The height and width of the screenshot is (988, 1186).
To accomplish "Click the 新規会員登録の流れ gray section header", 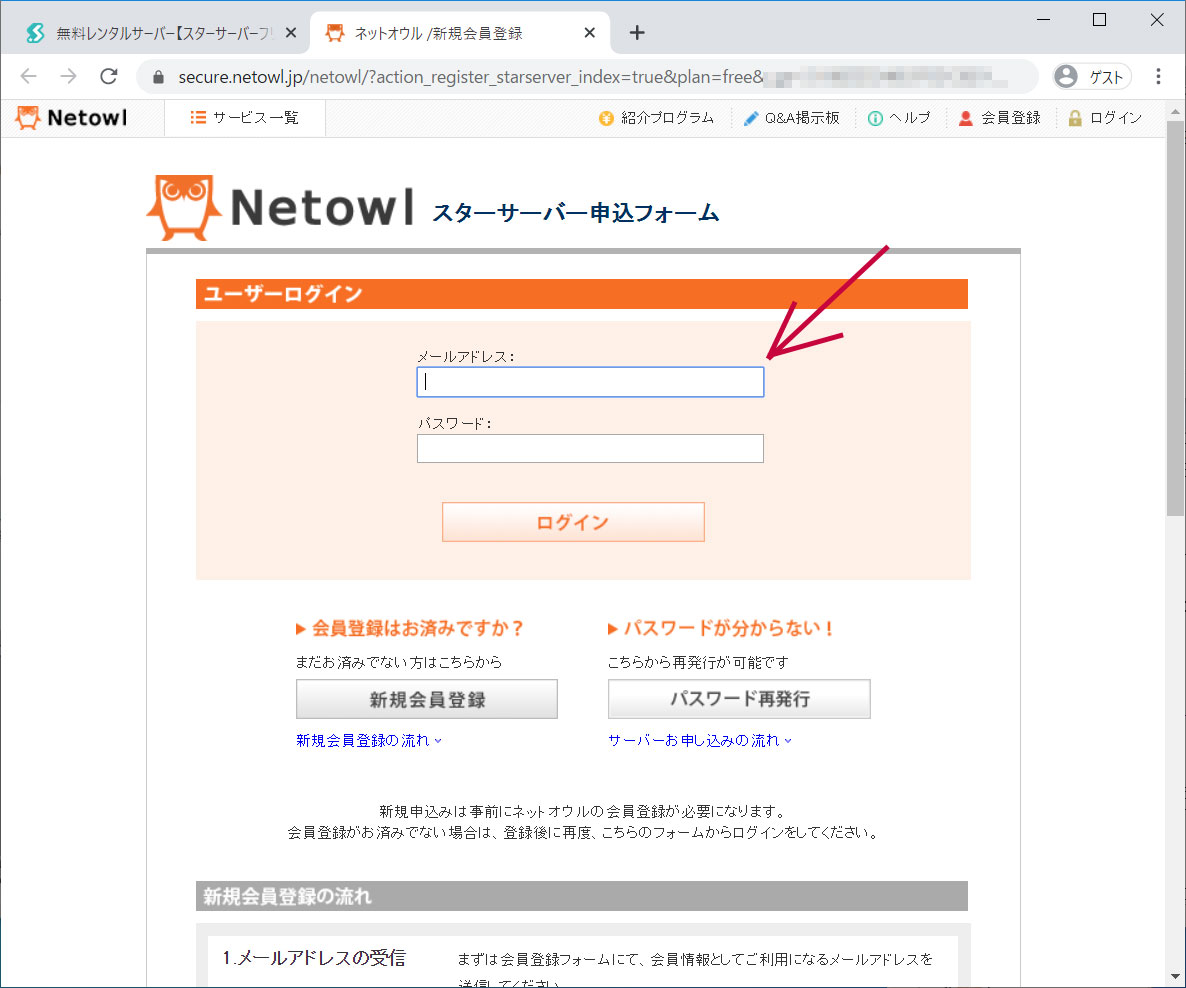I will point(582,896).
